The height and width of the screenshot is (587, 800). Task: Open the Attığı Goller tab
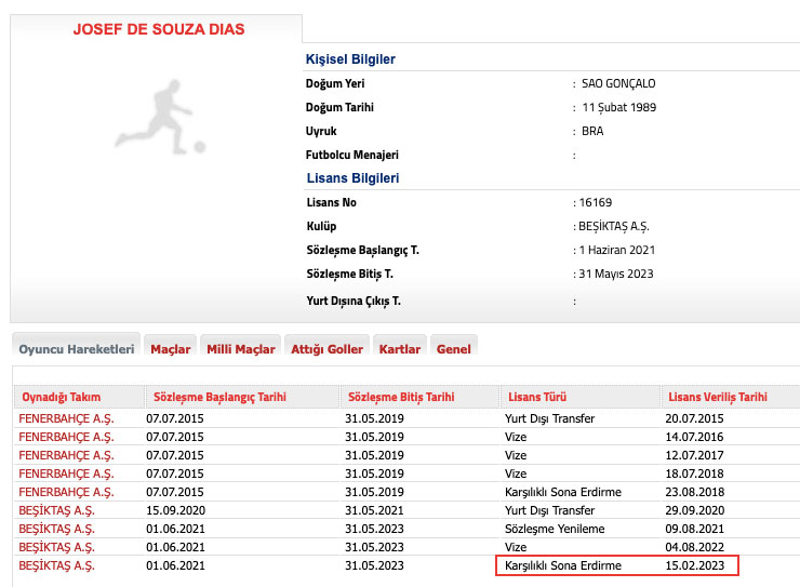pos(327,349)
